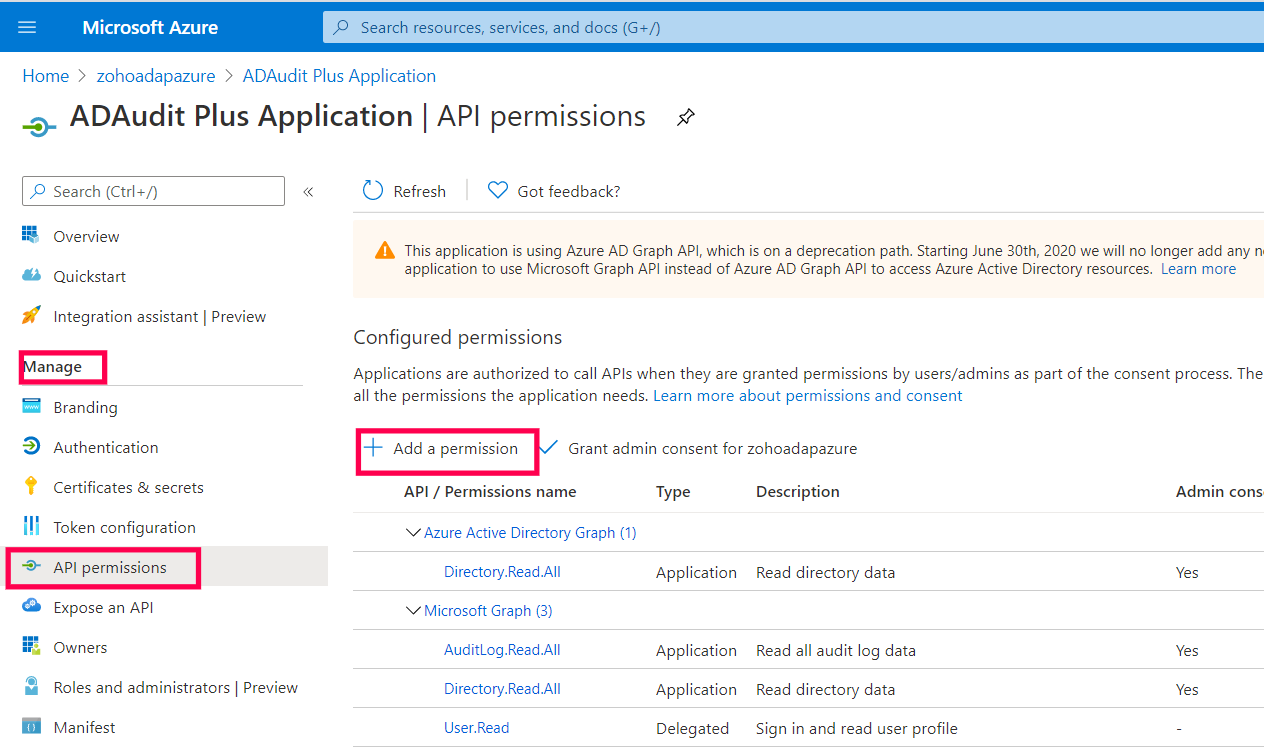Open the Token configuration page
Screen dimensions: 1264x756
tap(124, 527)
